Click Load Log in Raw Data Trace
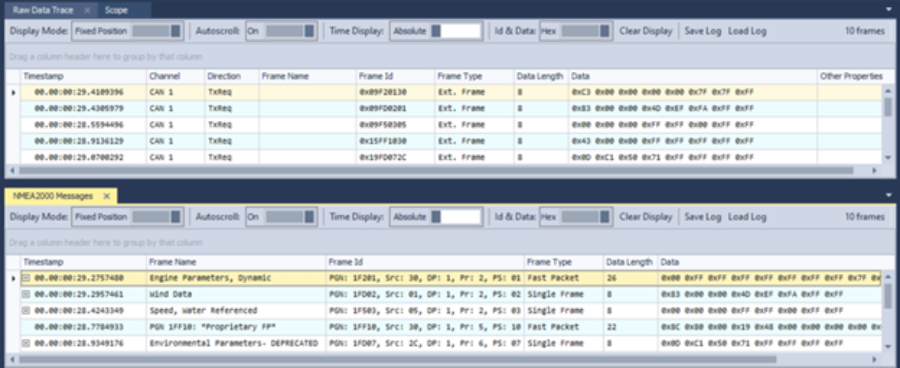The height and width of the screenshot is (368, 900). [747, 31]
